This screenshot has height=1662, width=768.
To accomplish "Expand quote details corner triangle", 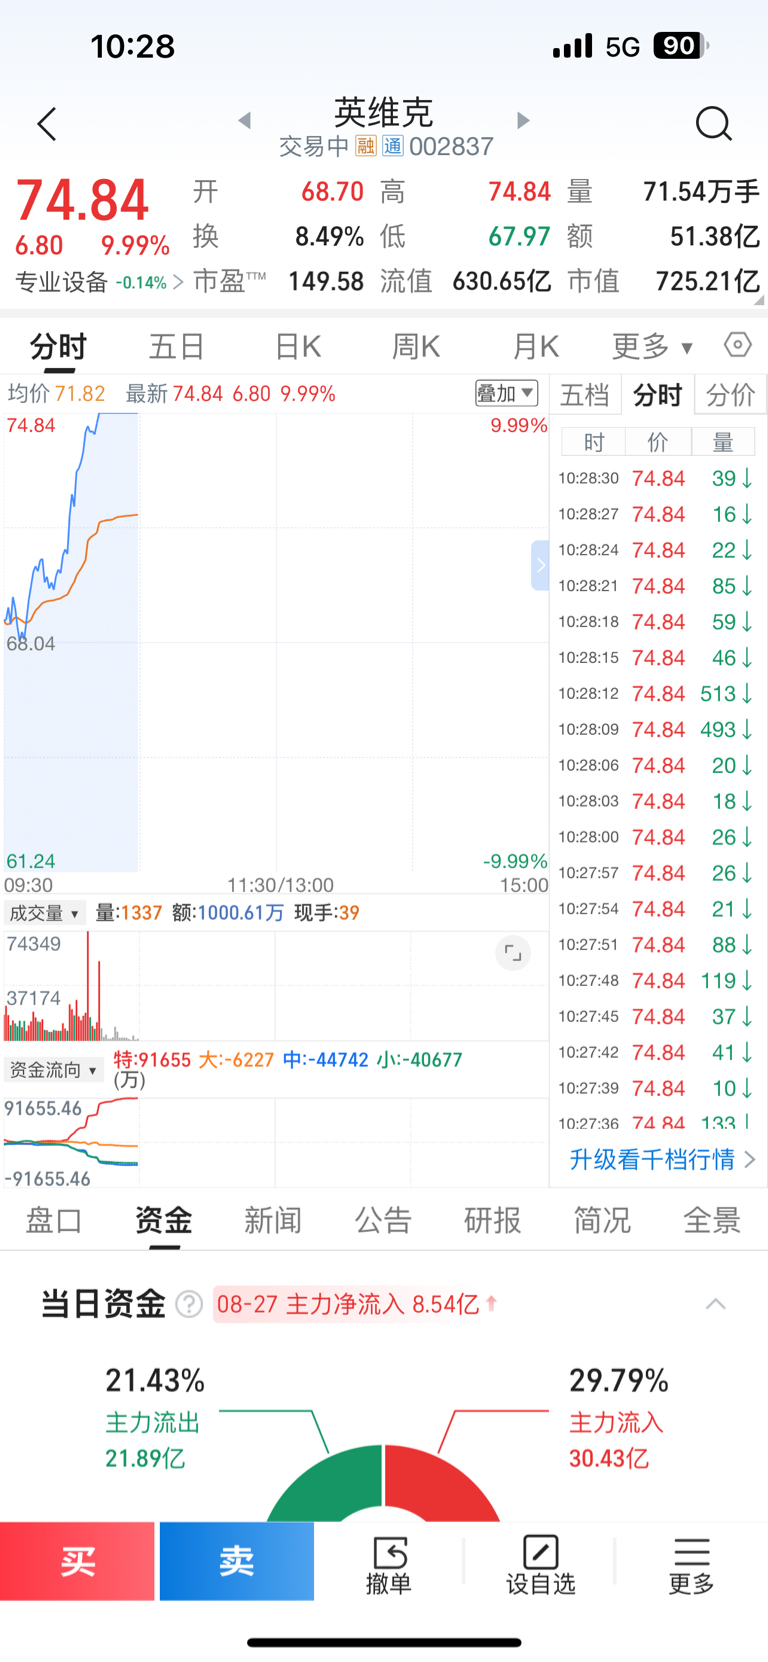I will point(759,299).
